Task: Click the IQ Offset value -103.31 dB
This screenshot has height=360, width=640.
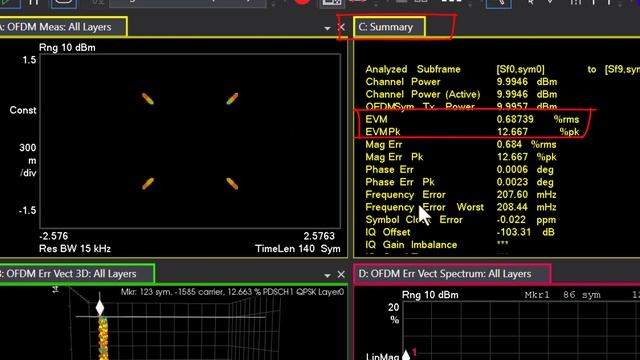Action: [525, 232]
